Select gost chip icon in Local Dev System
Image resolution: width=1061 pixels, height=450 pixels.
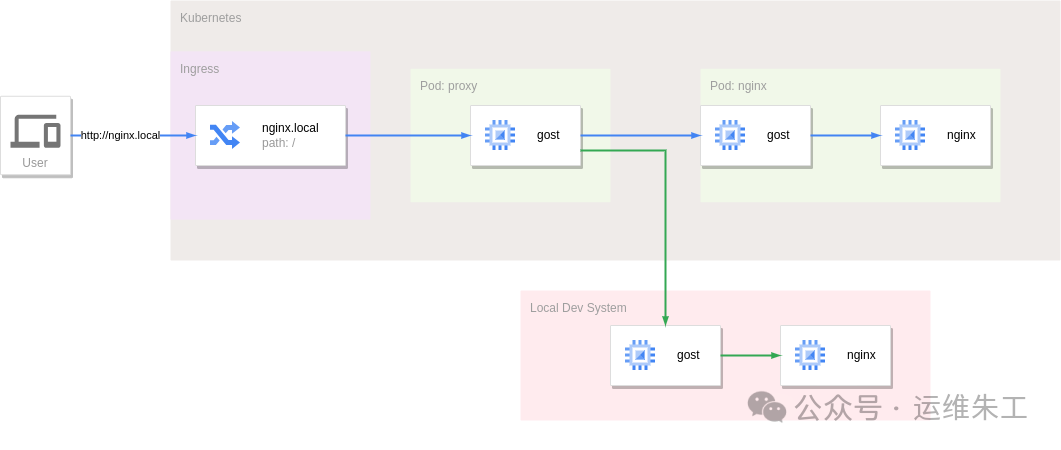[640, 355]
